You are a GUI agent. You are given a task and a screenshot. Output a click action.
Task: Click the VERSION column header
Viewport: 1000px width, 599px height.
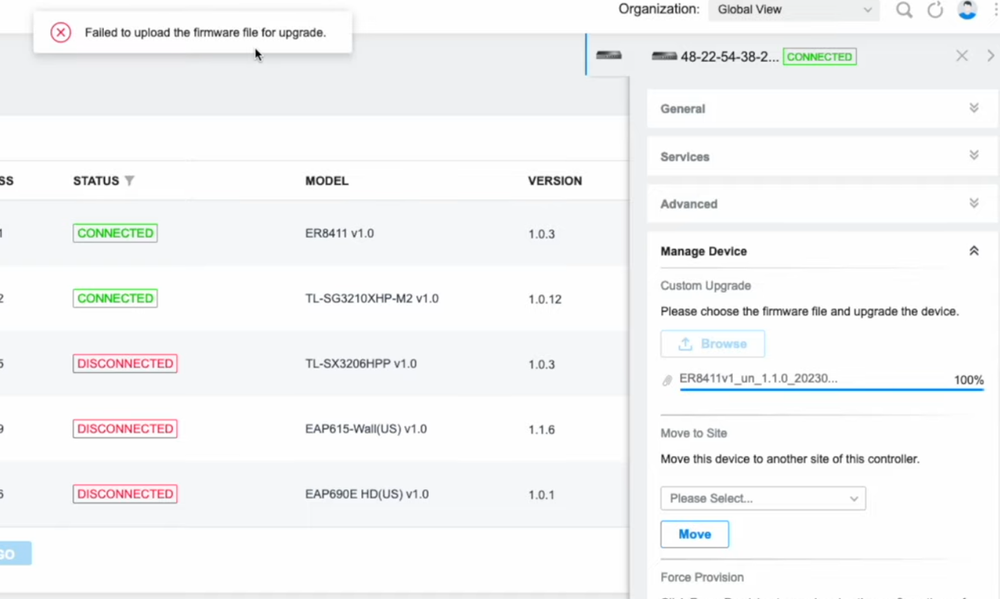point(555,181)
